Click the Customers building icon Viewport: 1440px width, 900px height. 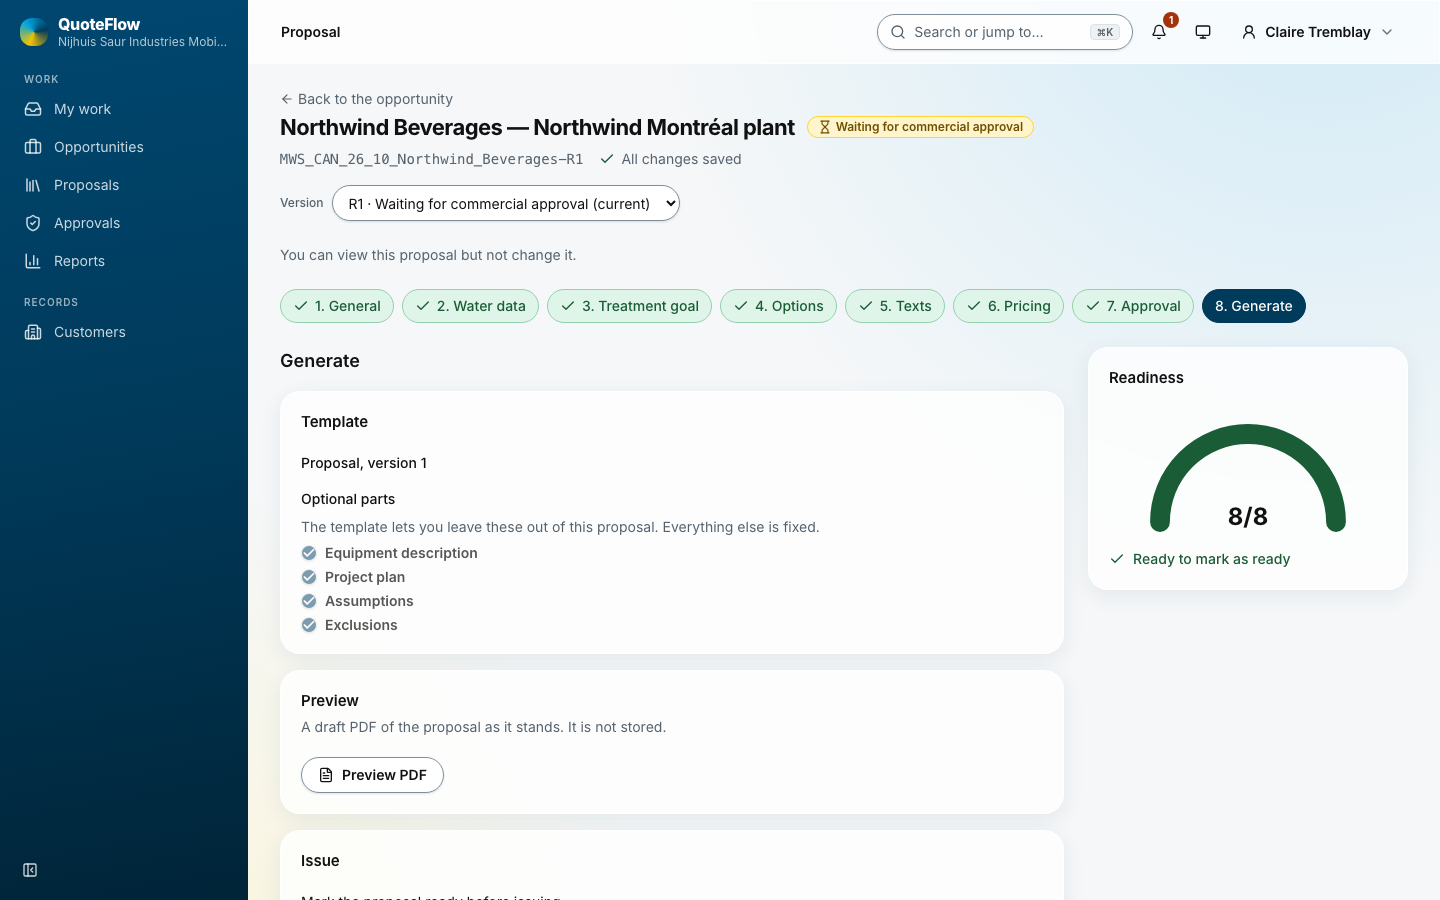pos(33,332)
